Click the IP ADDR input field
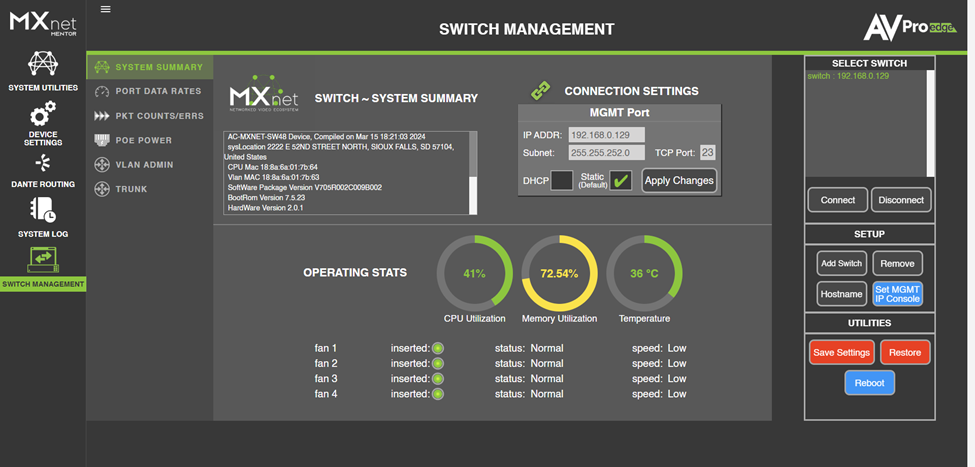Viewport: 975px width, 467px height. click(x=606, y=135)
